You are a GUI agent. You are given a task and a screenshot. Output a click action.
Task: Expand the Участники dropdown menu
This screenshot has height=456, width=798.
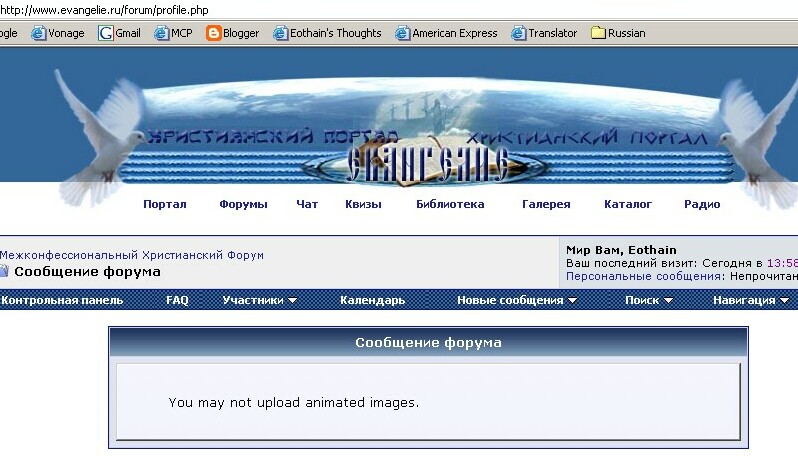pos(259,300)
